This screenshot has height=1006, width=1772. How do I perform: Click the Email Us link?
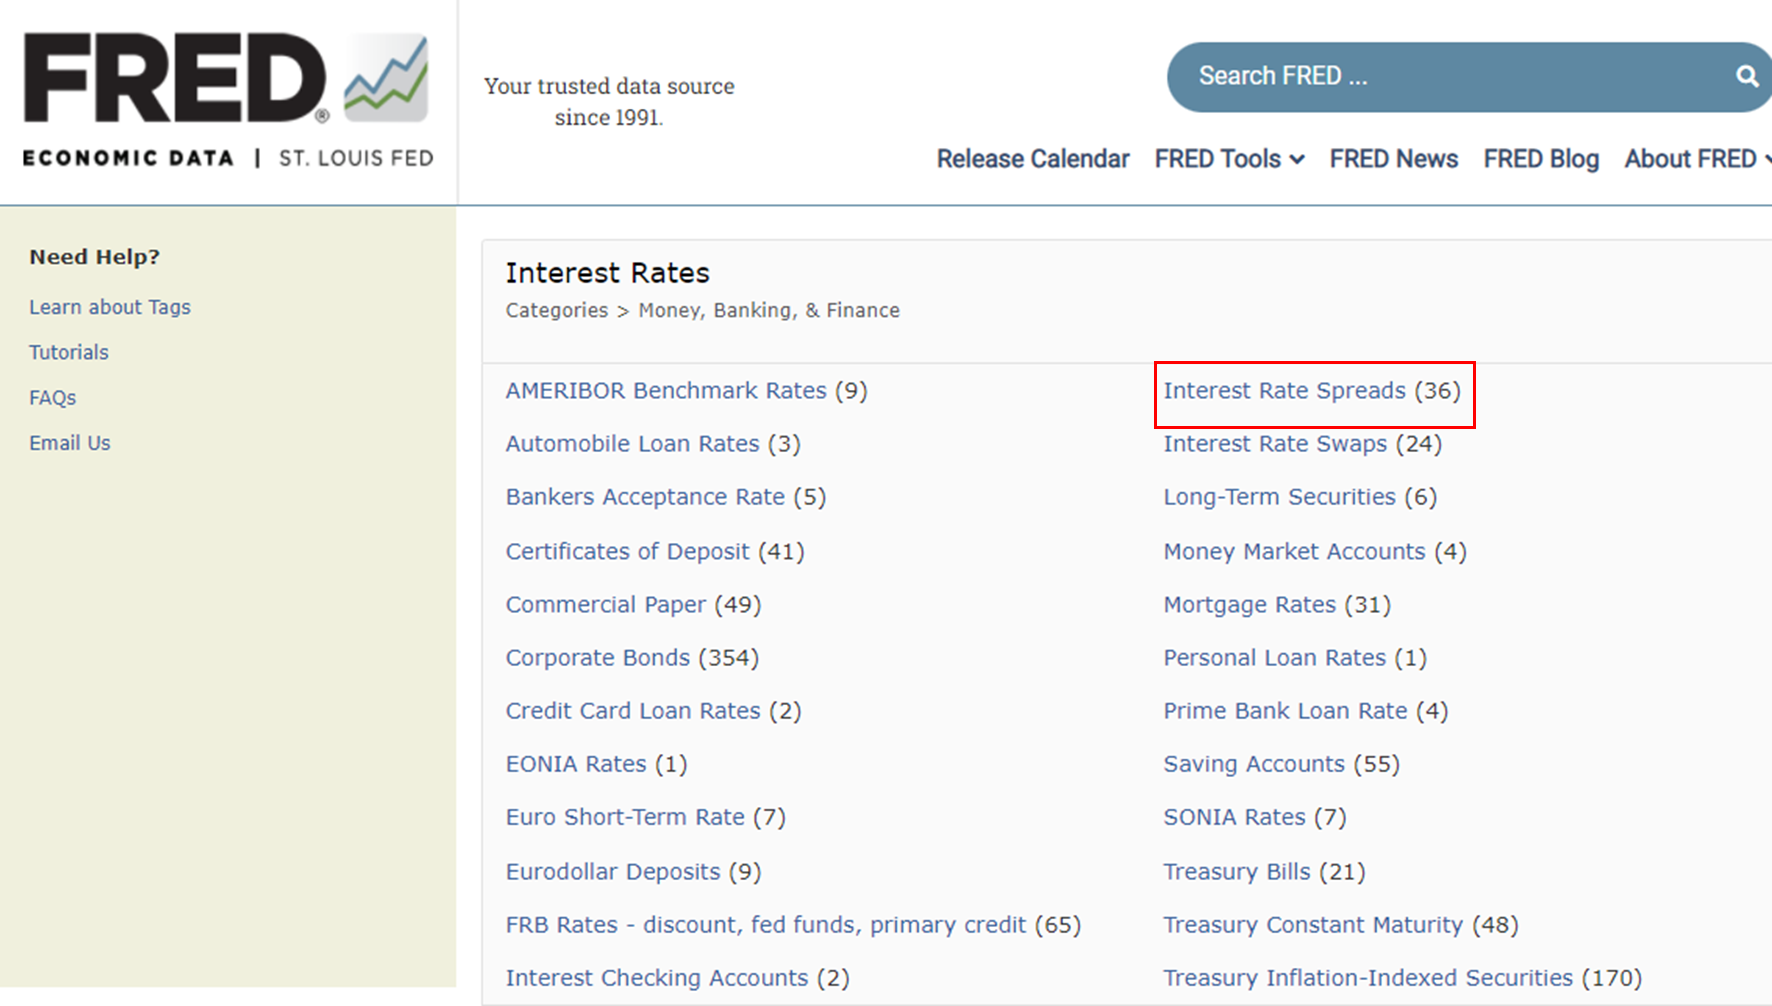pyautogui.click(x=70, y=443)
